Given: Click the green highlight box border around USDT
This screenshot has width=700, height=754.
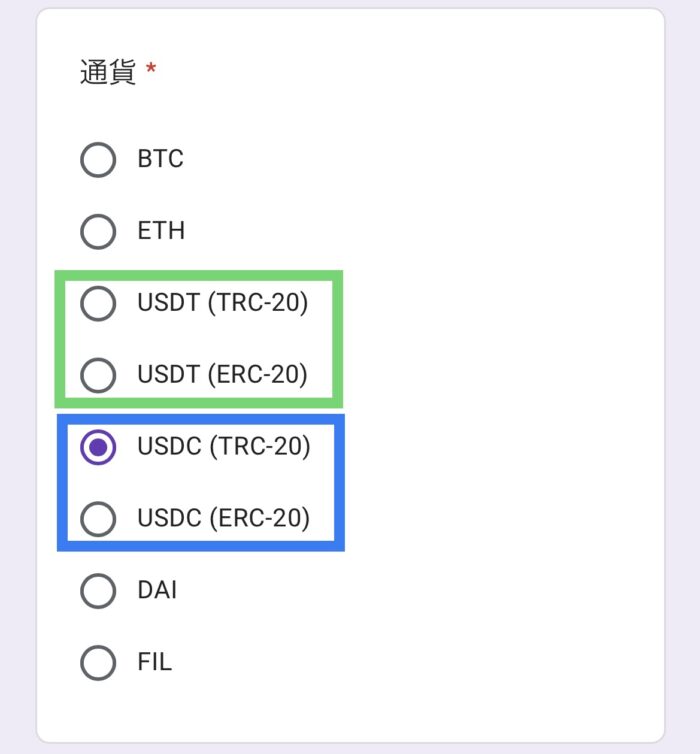Looking at the screenshot, I should click(x=199, y=276).
